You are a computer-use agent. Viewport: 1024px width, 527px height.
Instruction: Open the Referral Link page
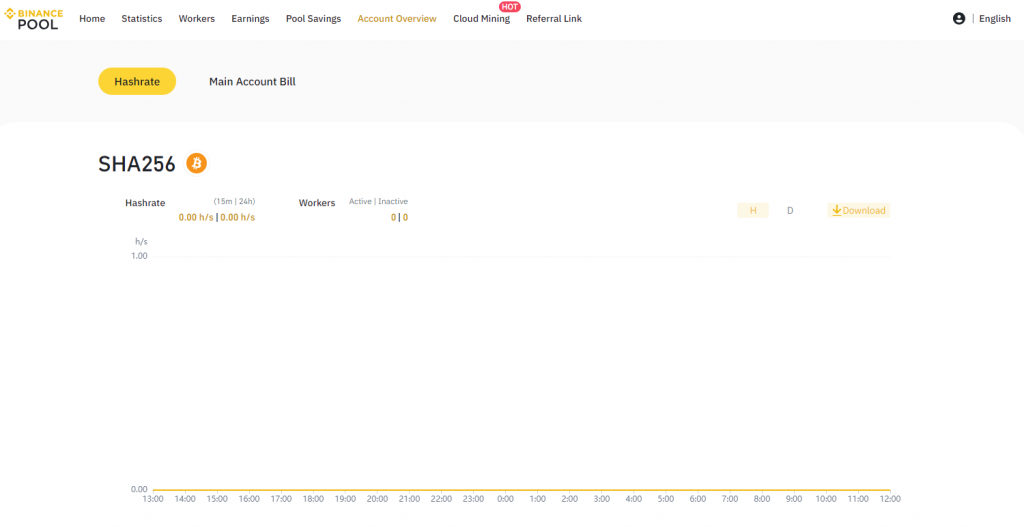[554, 19]
